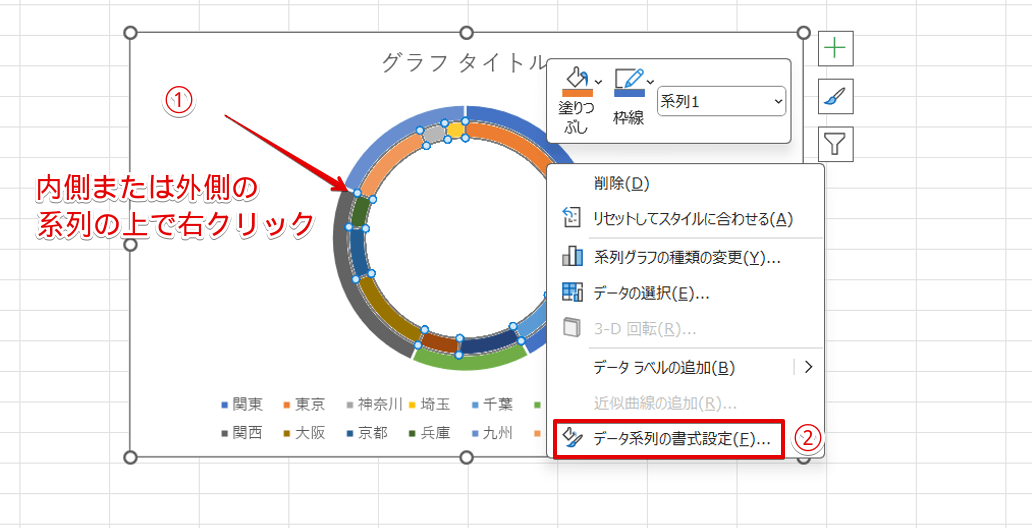
Task: Expand the 塗りつぶし dropdown arrow
Action: tap(598, 81)
